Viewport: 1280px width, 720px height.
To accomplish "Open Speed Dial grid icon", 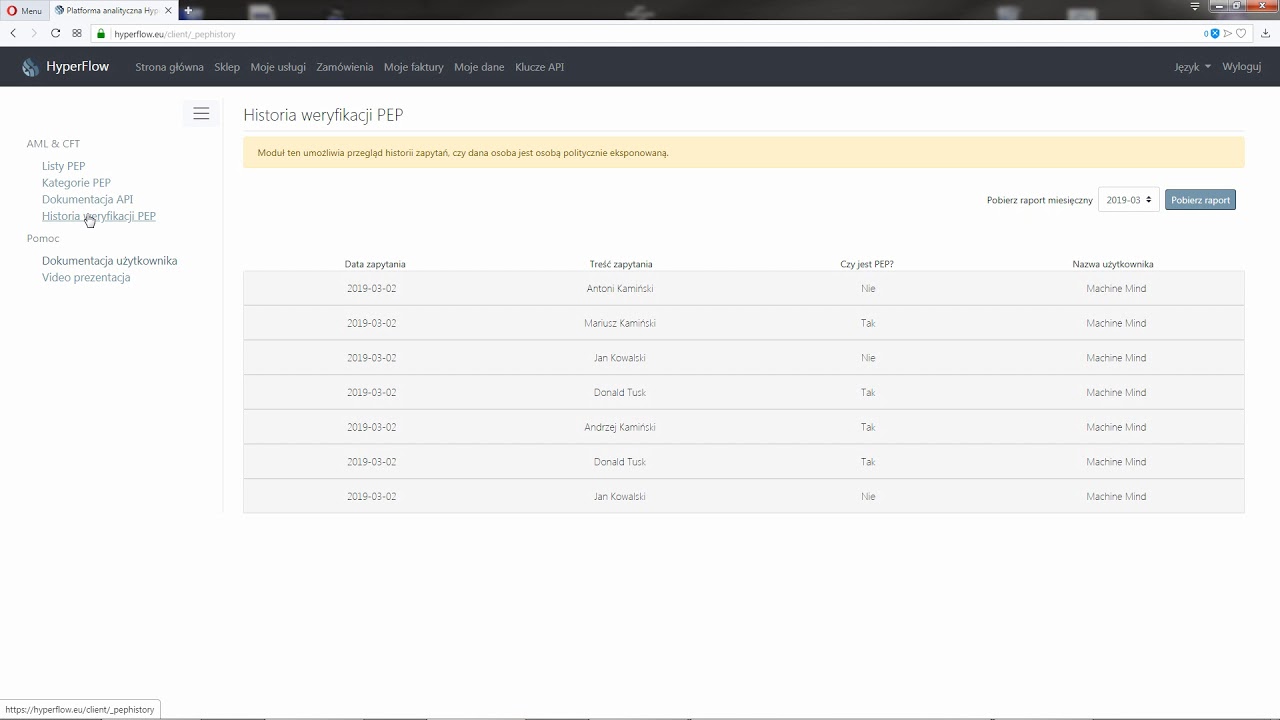I will pos(77,33).
